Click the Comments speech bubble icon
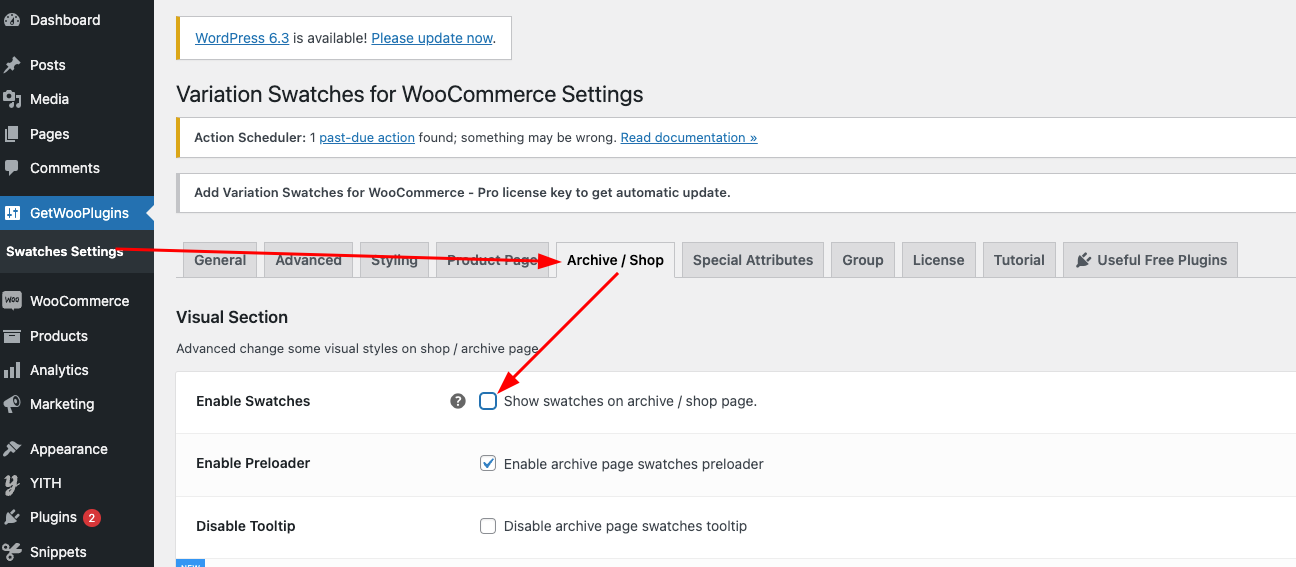1296x567 pixels. click(12, 168)
